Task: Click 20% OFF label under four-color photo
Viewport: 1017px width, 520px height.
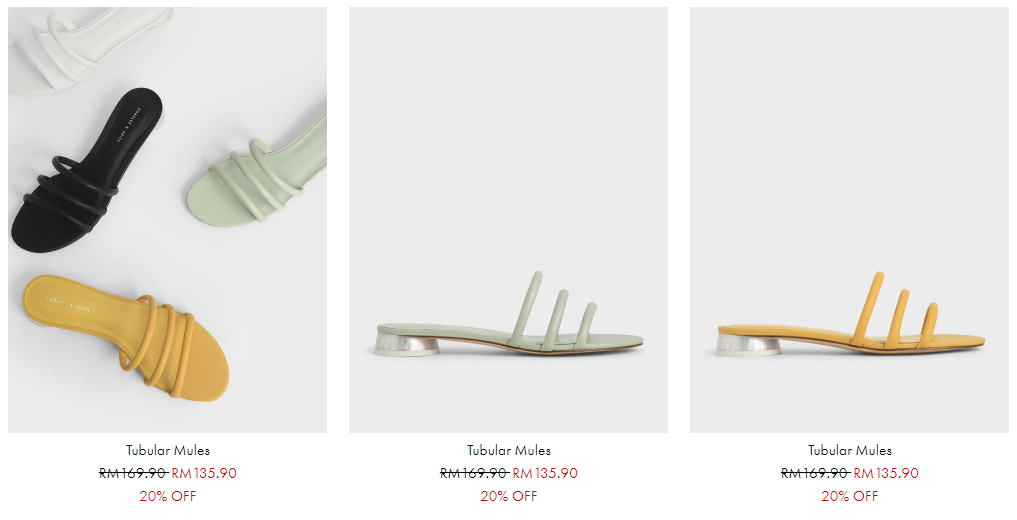Action: click(168, 496)
